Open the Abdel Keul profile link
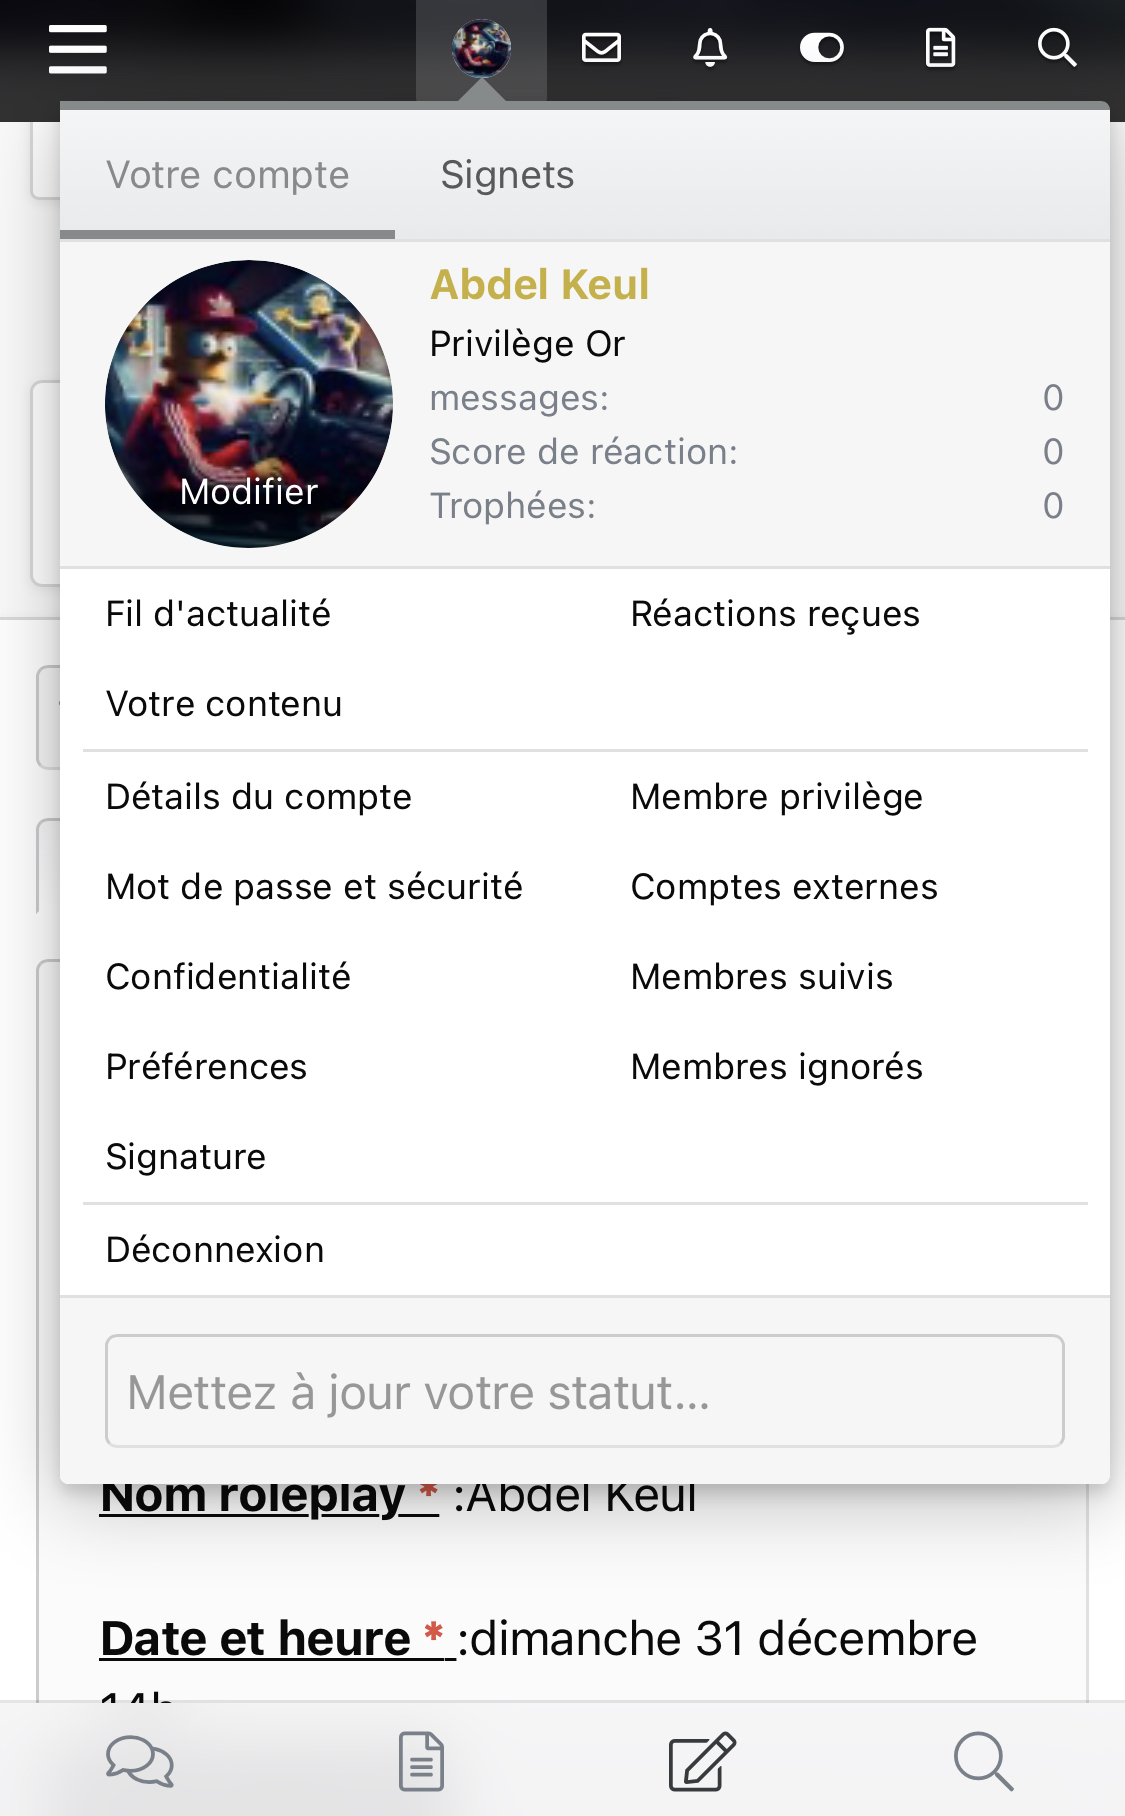This screenshot has width=1125, height=1816. pos(540,285)
